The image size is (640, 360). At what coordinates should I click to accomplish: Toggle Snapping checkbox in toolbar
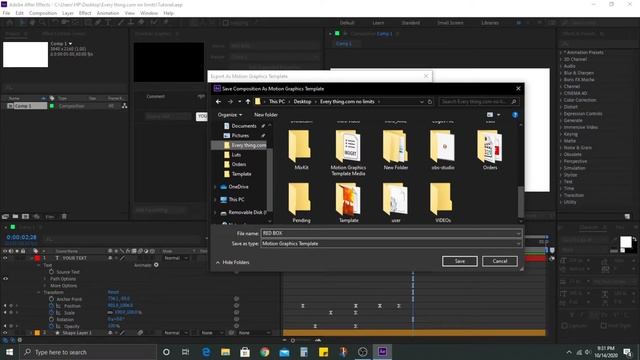(226, 23)
